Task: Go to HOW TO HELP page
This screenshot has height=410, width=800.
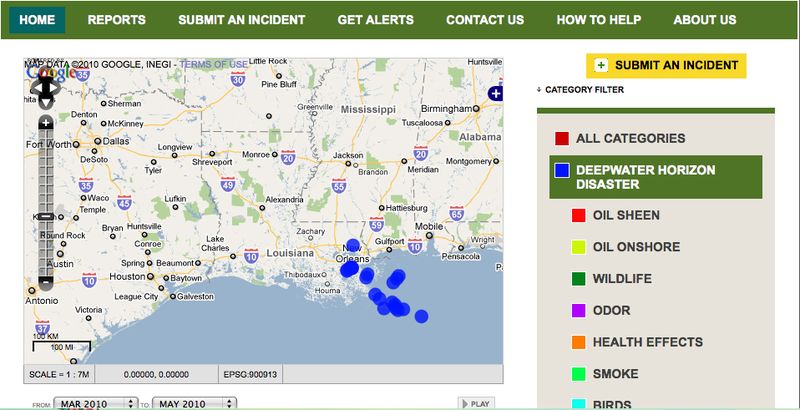Action: click(x=598, y=20)
